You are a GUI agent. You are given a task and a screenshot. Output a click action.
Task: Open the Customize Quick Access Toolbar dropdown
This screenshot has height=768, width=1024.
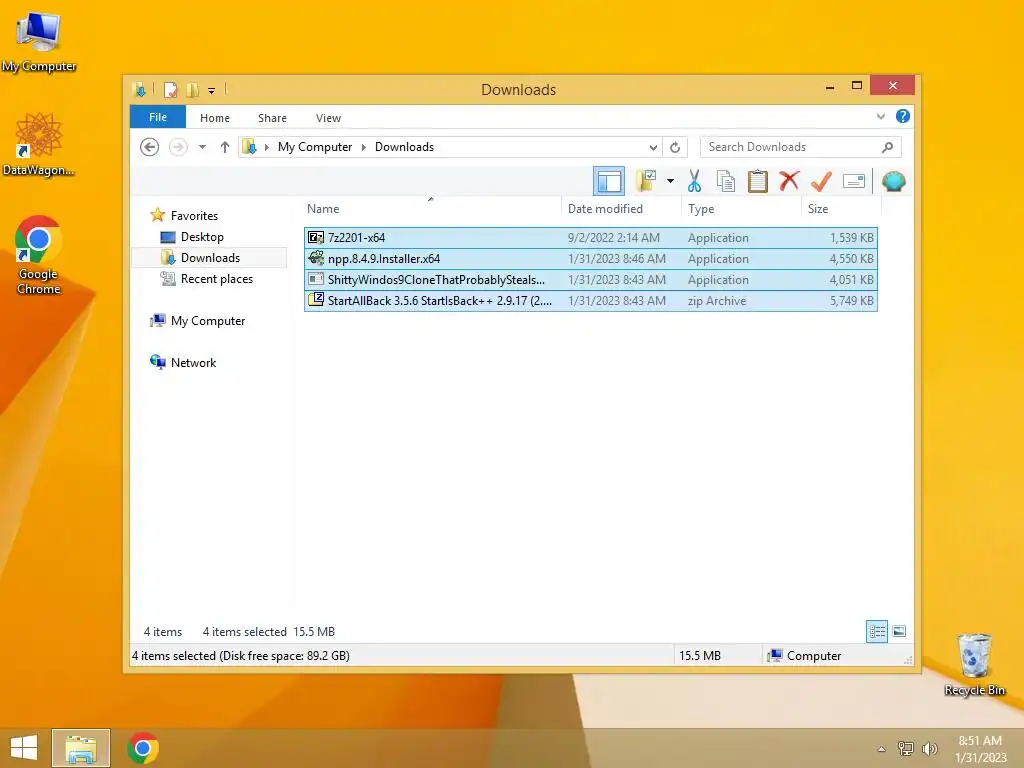[x=212, y=91]
